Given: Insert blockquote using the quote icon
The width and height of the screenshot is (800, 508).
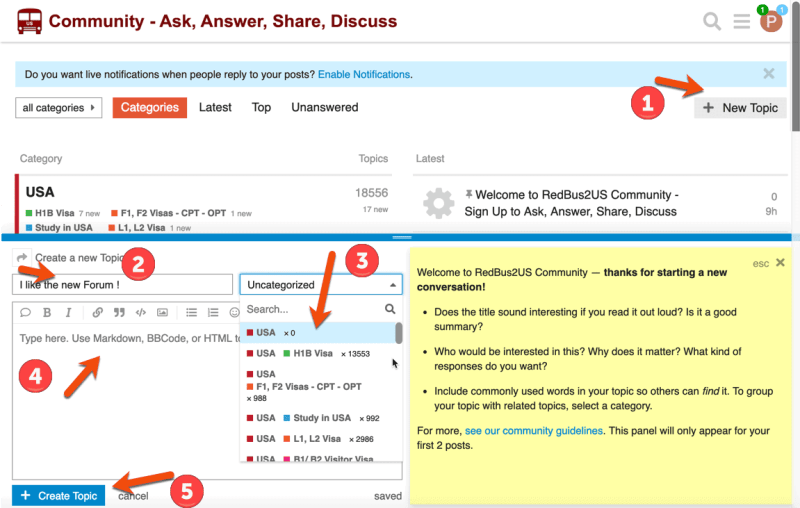Looking at the screenshot, I should (119, 313).
